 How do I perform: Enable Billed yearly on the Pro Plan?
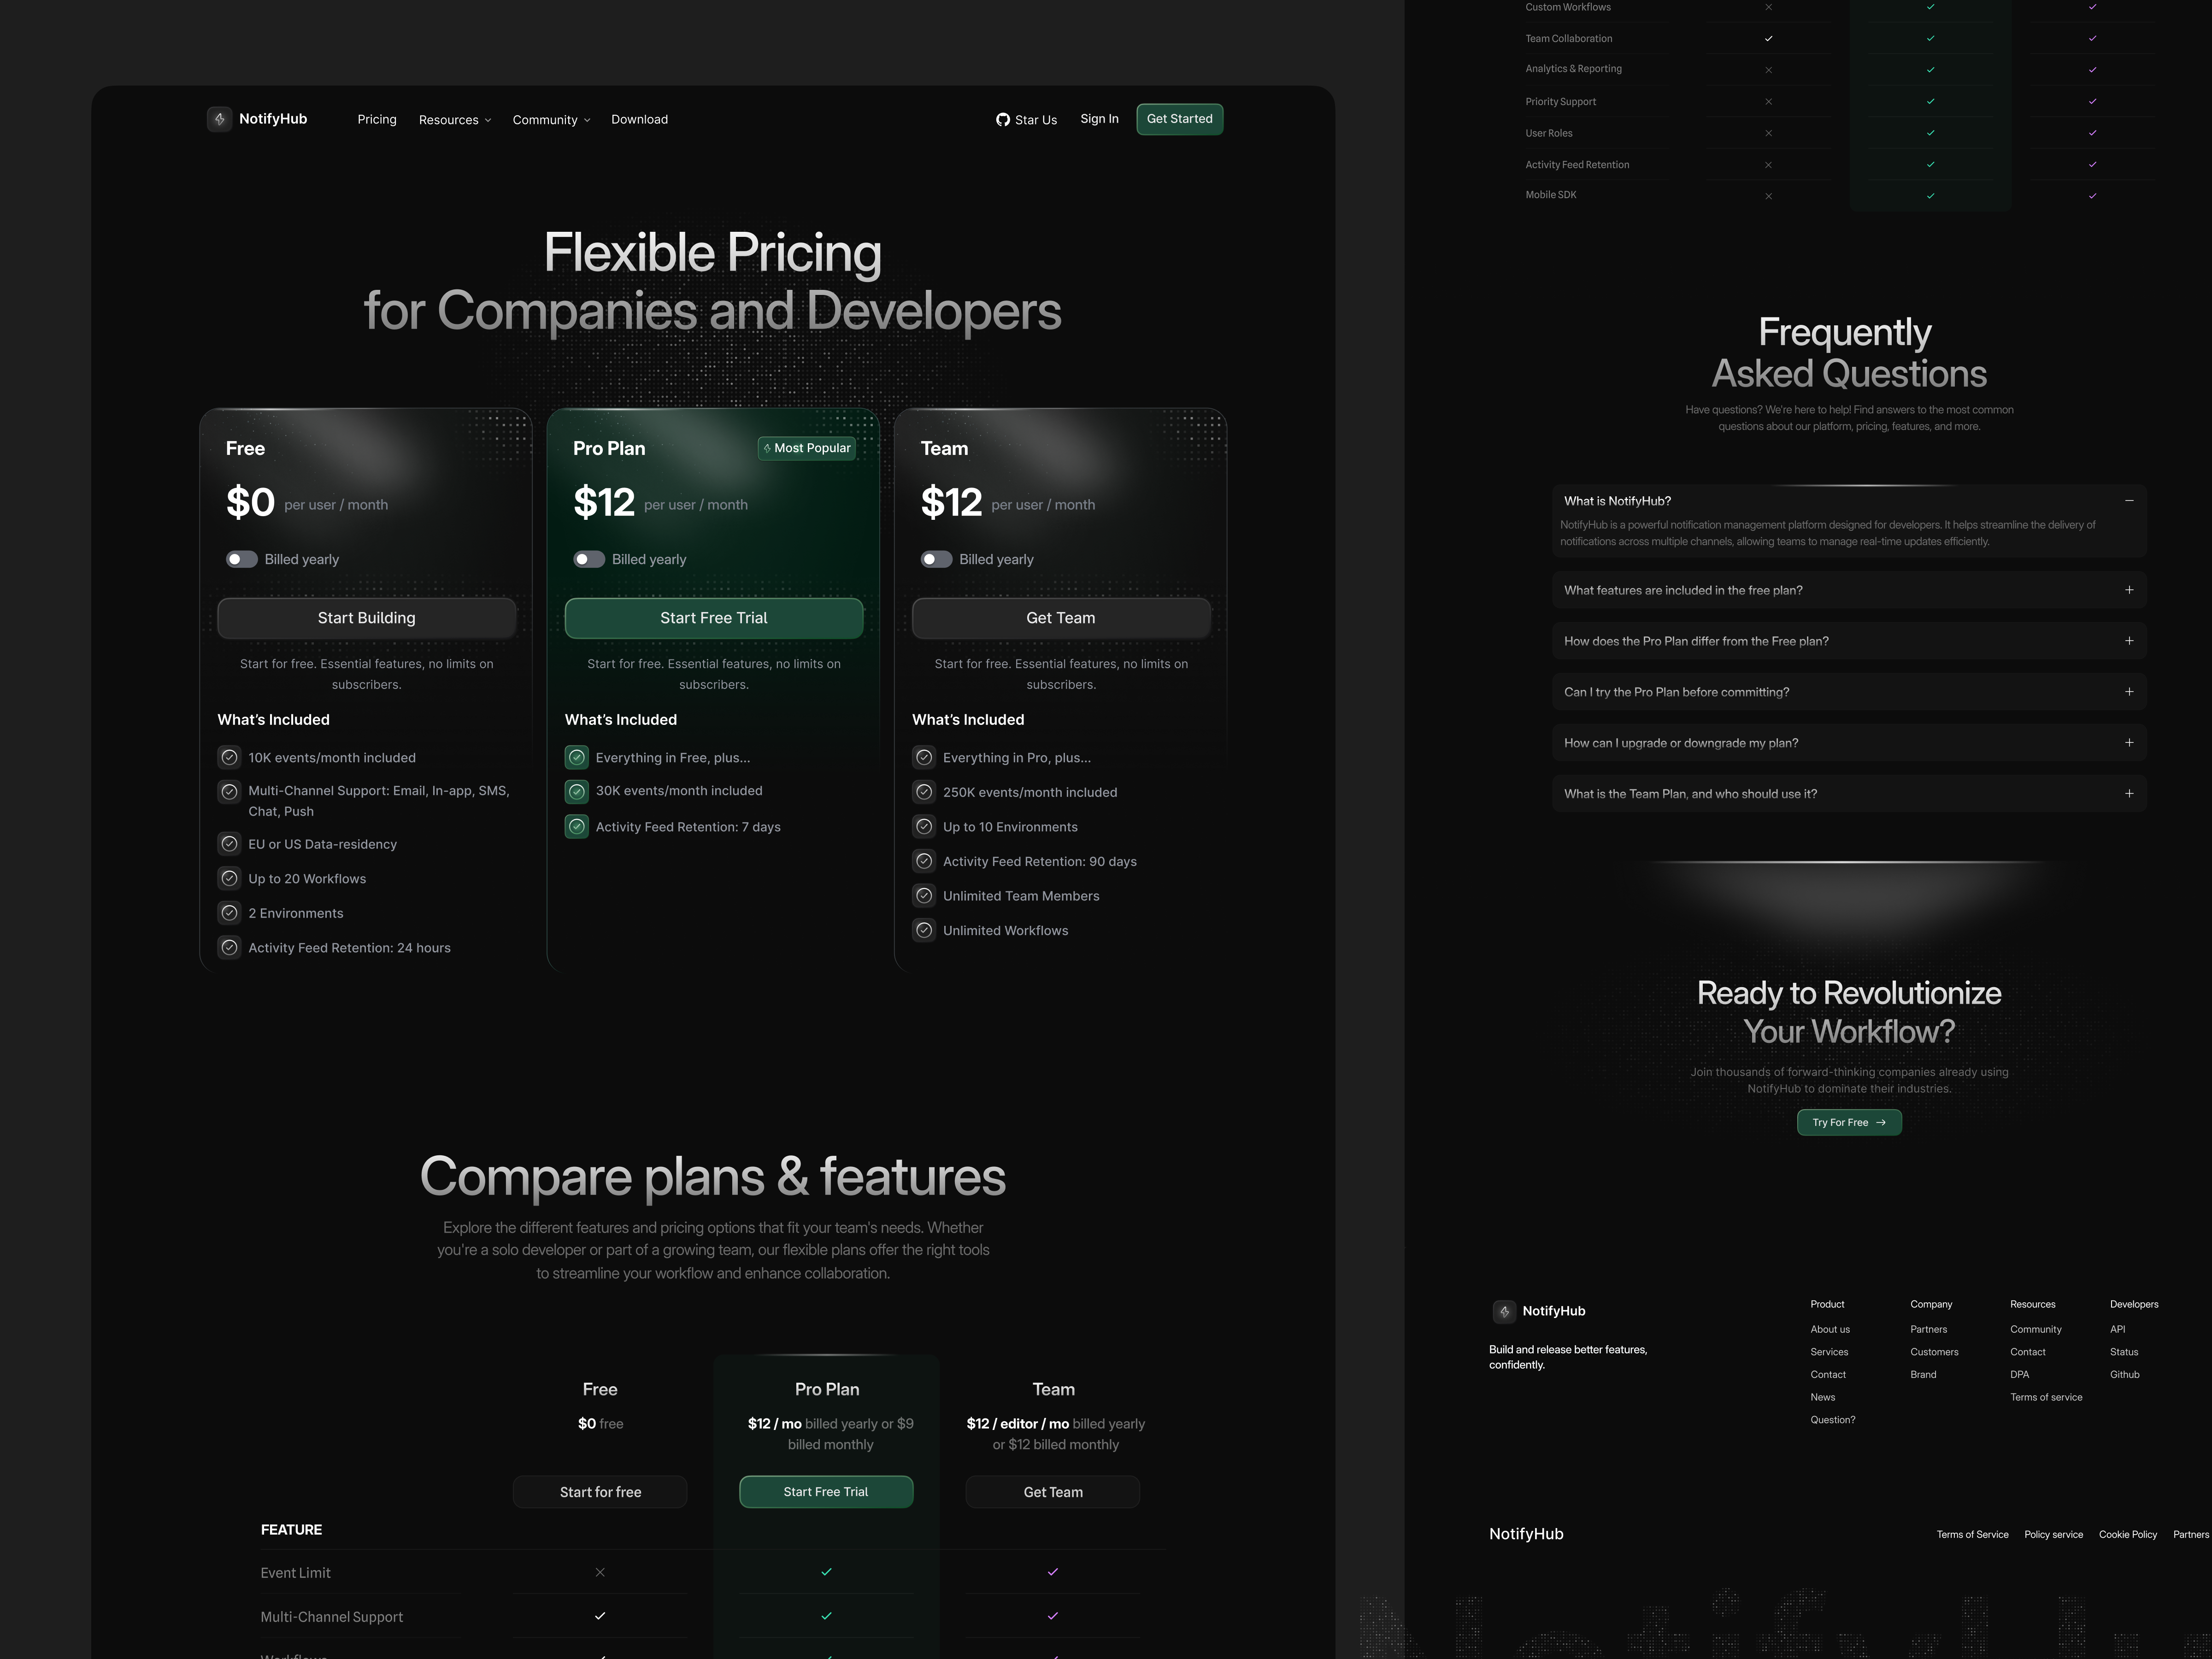pos(589,559)
